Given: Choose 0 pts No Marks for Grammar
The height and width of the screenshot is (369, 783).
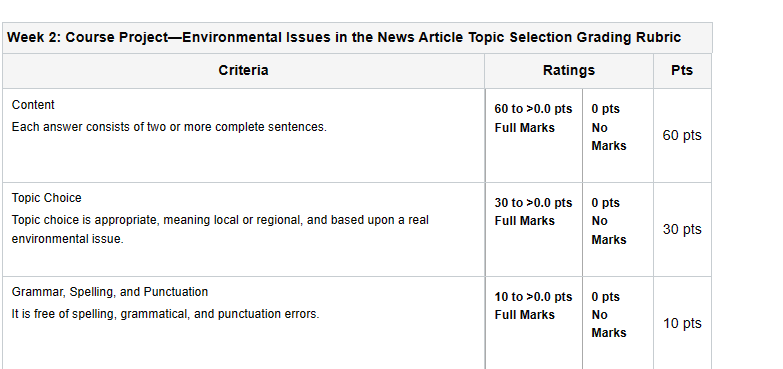Looking at the screenshot, I should pos(609,315).
